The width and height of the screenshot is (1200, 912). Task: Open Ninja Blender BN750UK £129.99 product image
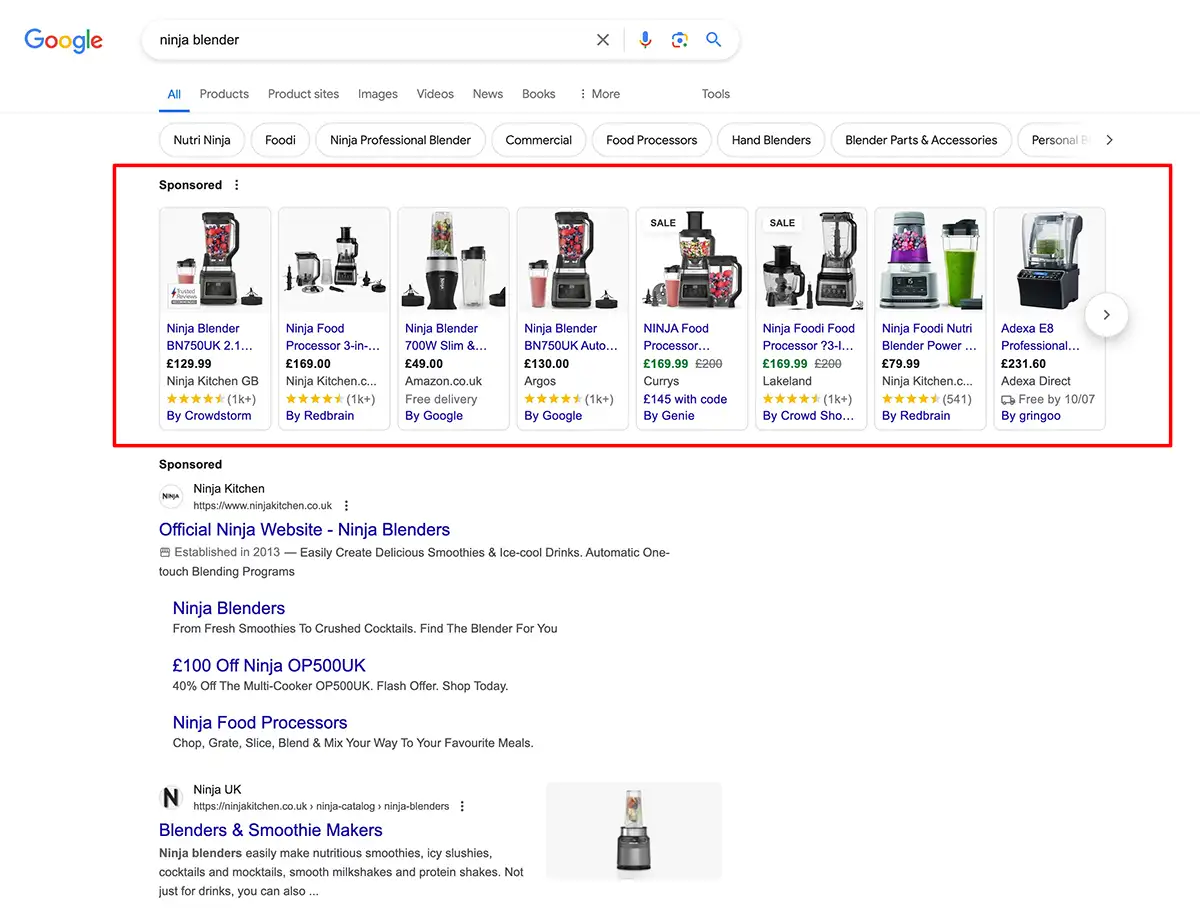click(215, 260)
